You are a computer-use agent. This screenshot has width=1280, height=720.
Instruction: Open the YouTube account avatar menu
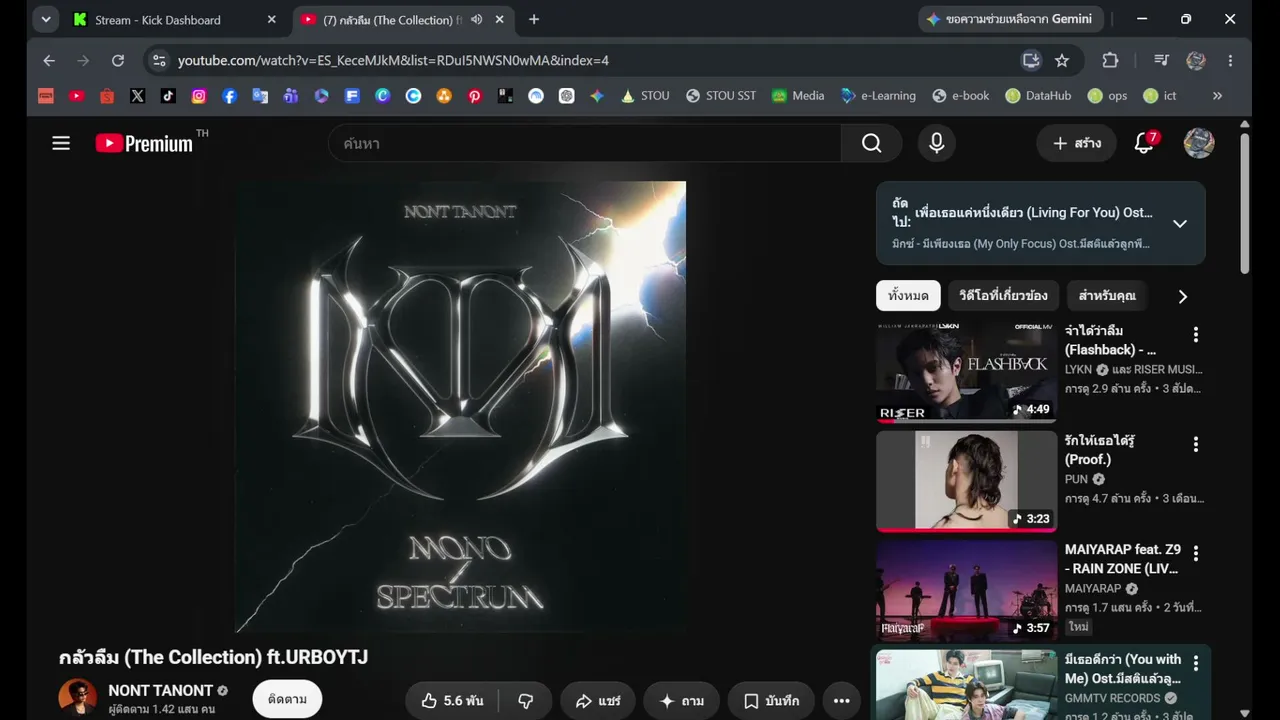tap(1199, 143)
